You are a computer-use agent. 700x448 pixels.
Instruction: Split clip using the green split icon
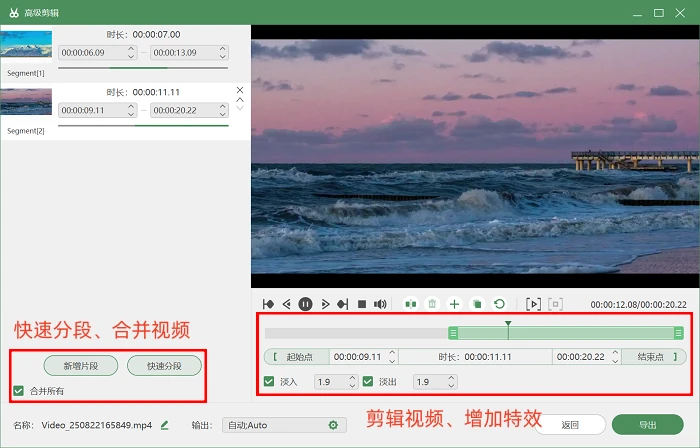(411, 304)
